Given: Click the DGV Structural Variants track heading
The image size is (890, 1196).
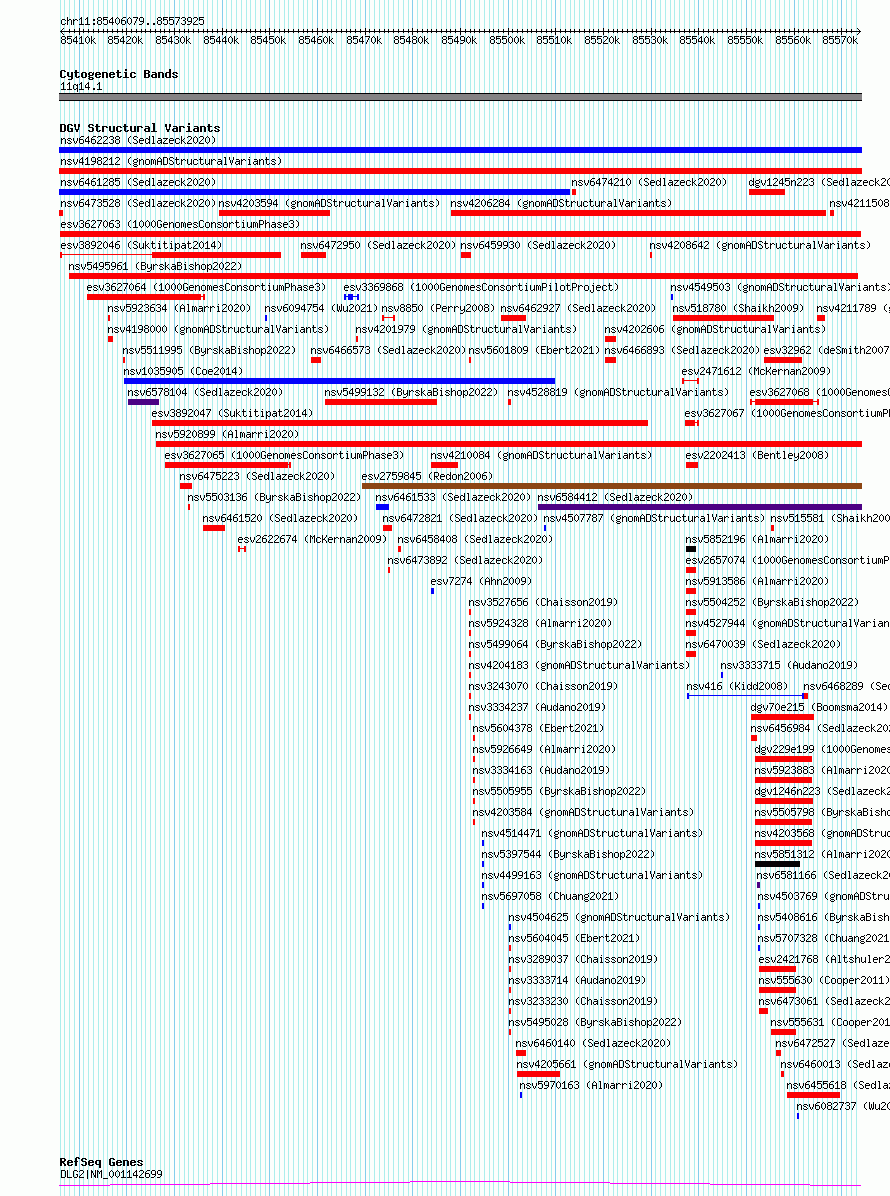Looking at the screenshot, I should [x=140, y=128].
